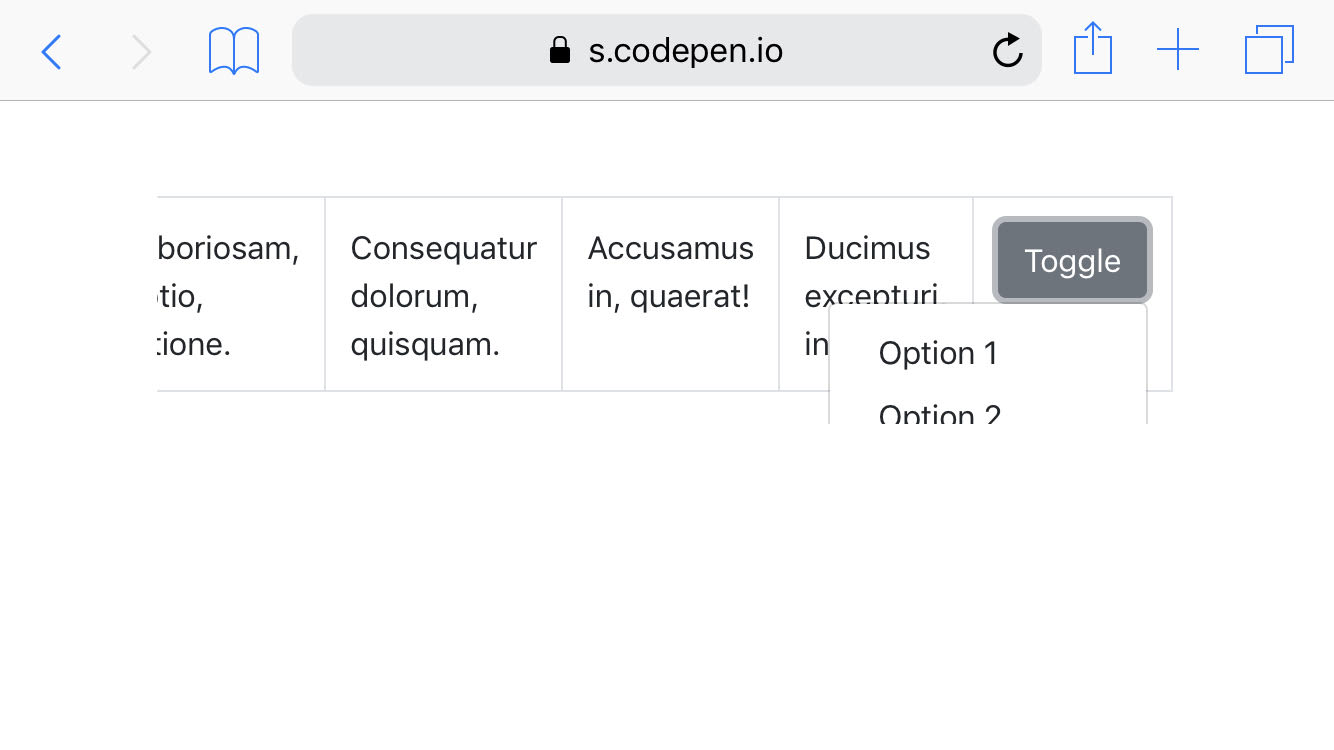Tap the Consequatur dolorum, quisquam table cell
This screenshot has width=1334, height=750.
tap(443, 293)
